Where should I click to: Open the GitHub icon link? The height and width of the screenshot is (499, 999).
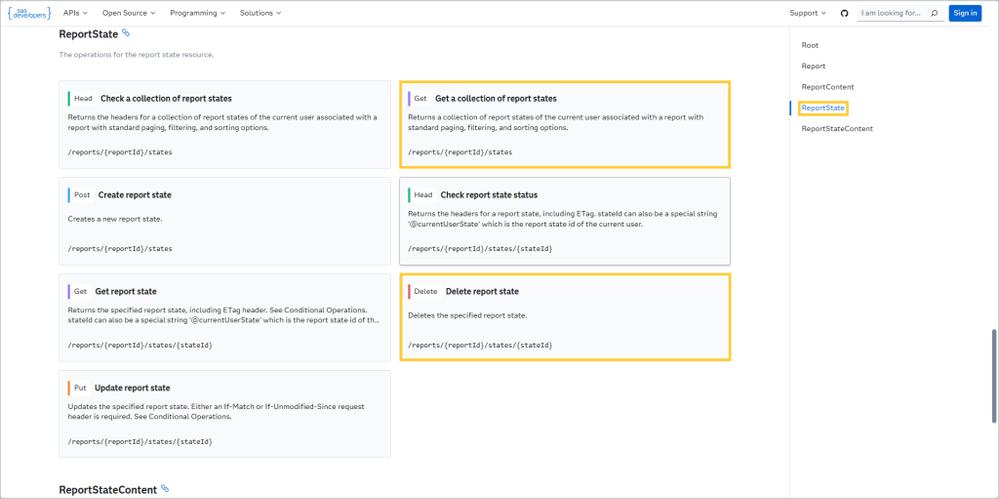(844, 13)
